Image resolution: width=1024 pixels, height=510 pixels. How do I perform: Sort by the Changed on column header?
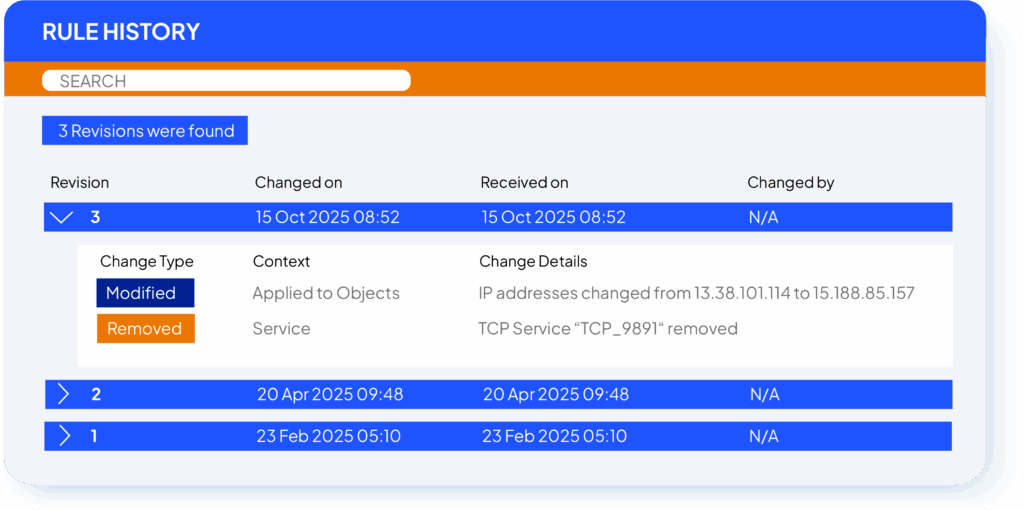[x=298, y=183]
